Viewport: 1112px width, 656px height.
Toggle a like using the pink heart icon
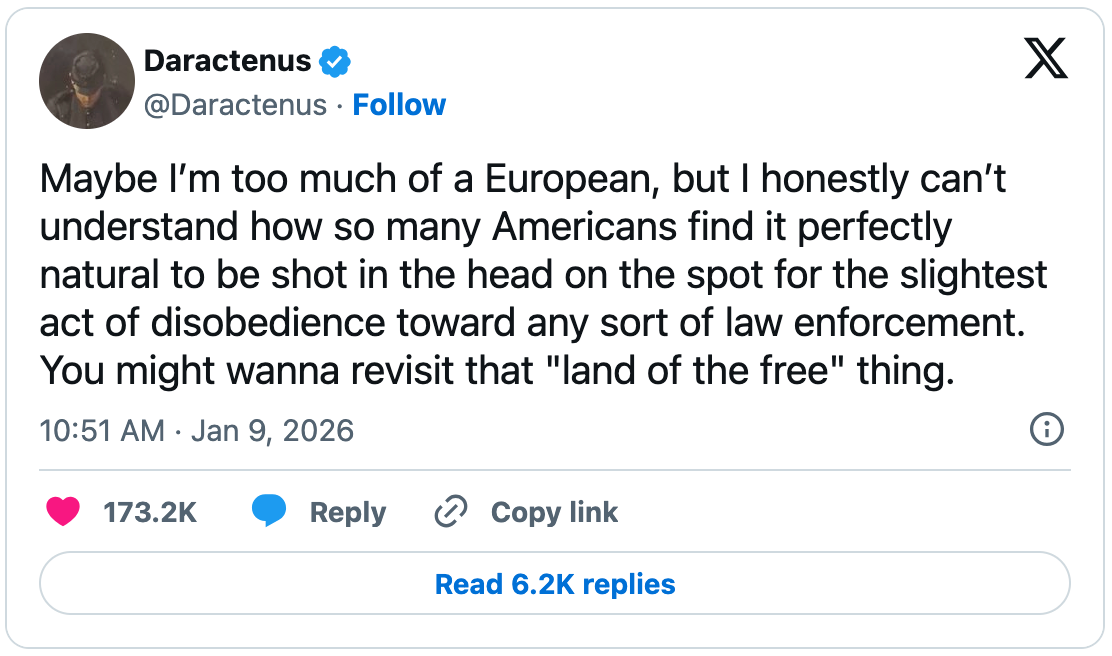[64, 511]
